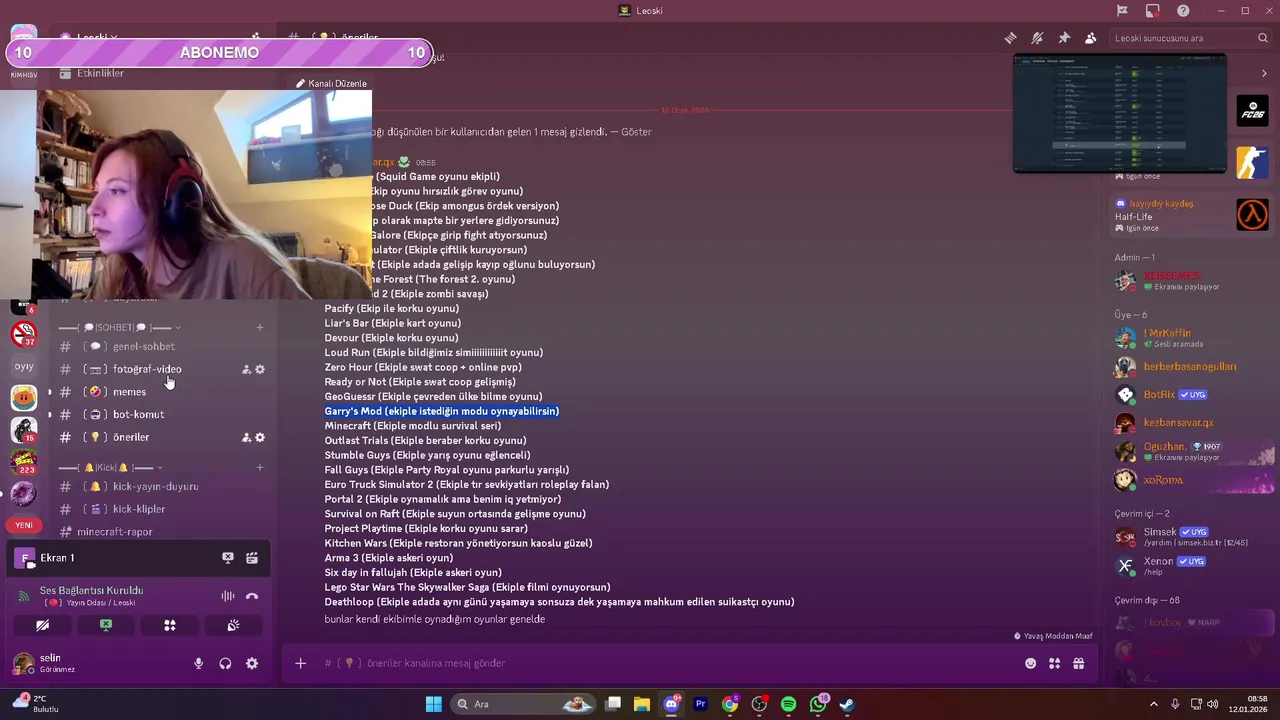Screen dimensions: 1280x720
Task: Click the Kanalı Düzenle button
Action: click(331, 83)
